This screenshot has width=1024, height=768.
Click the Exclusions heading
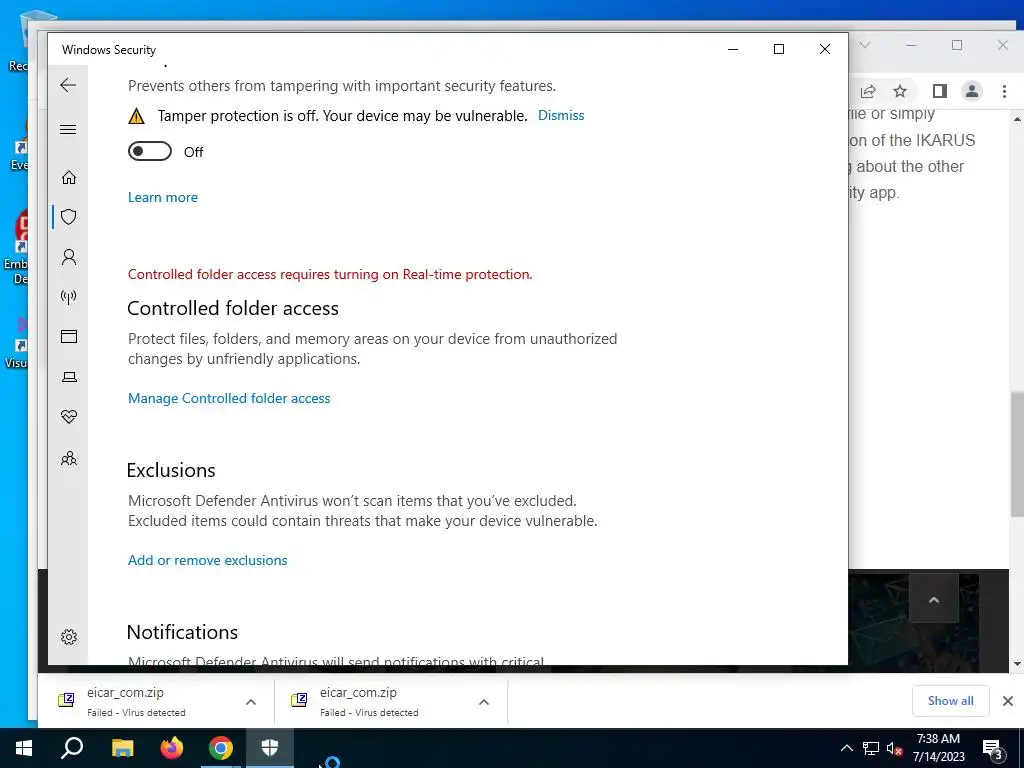tap(171, 470)
